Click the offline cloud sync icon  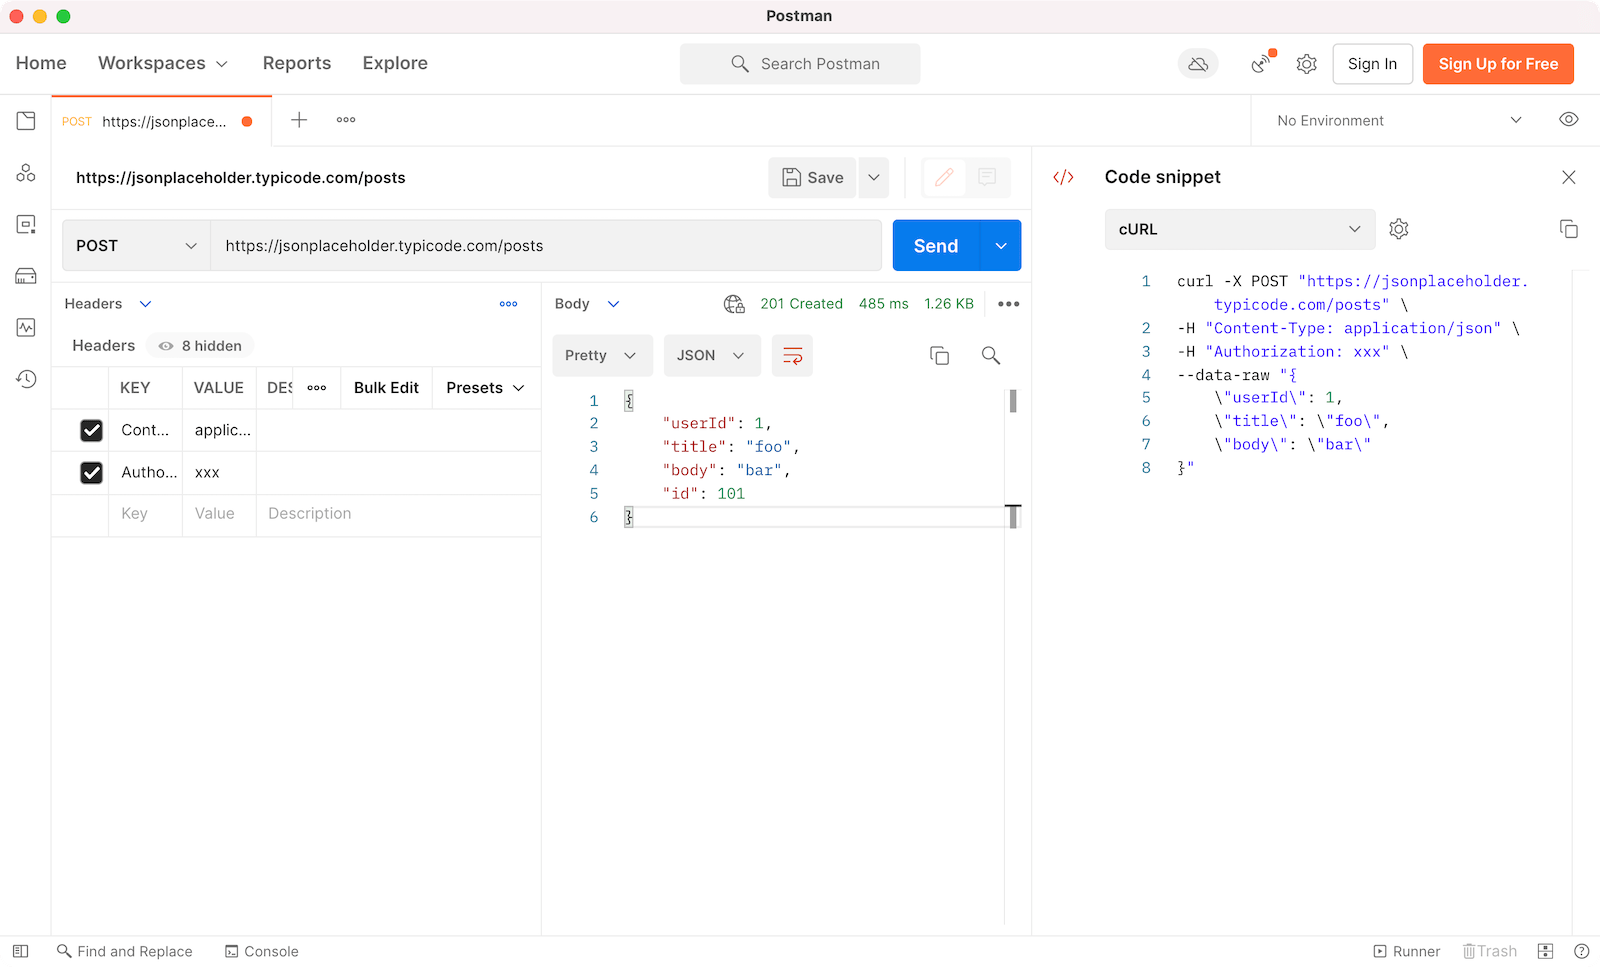(x=1198, y=64)
